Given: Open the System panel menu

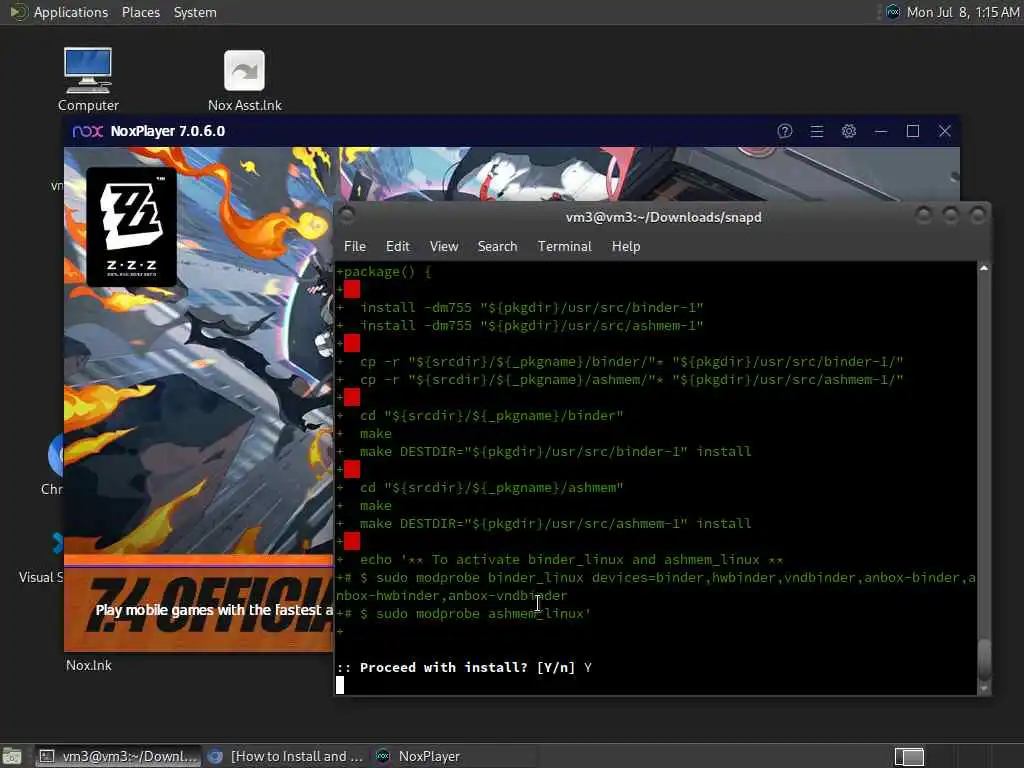Looking at the screenshot, I should click(195, 12).
